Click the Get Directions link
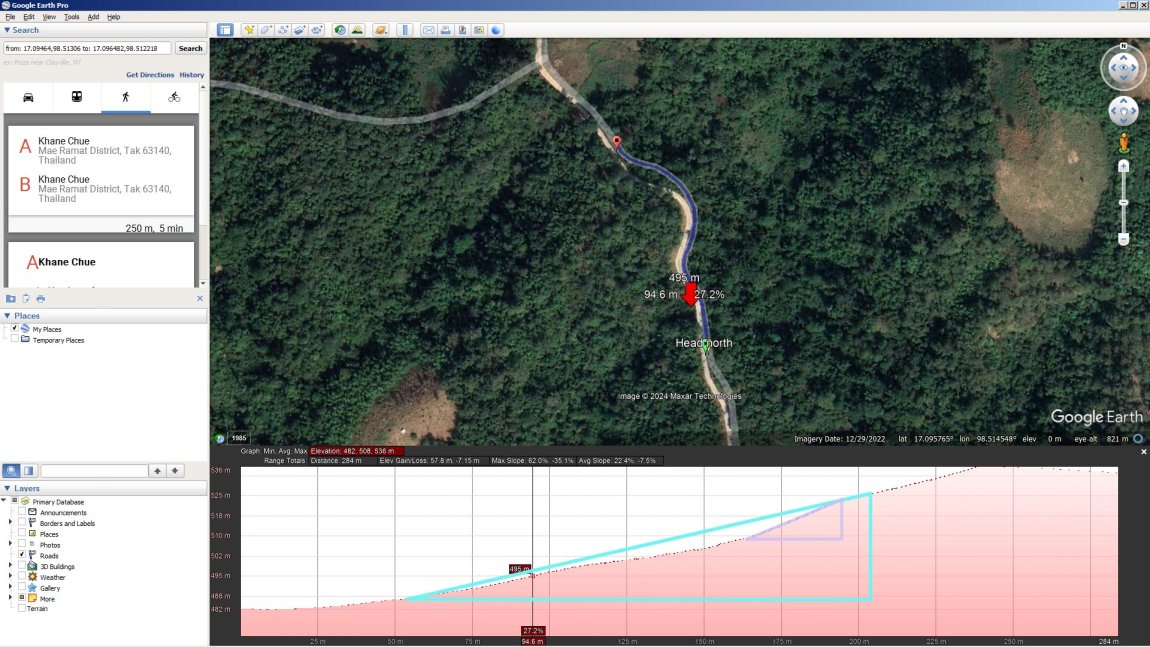The width and height of the screenshot is (1150, 647). coord(150,75)
